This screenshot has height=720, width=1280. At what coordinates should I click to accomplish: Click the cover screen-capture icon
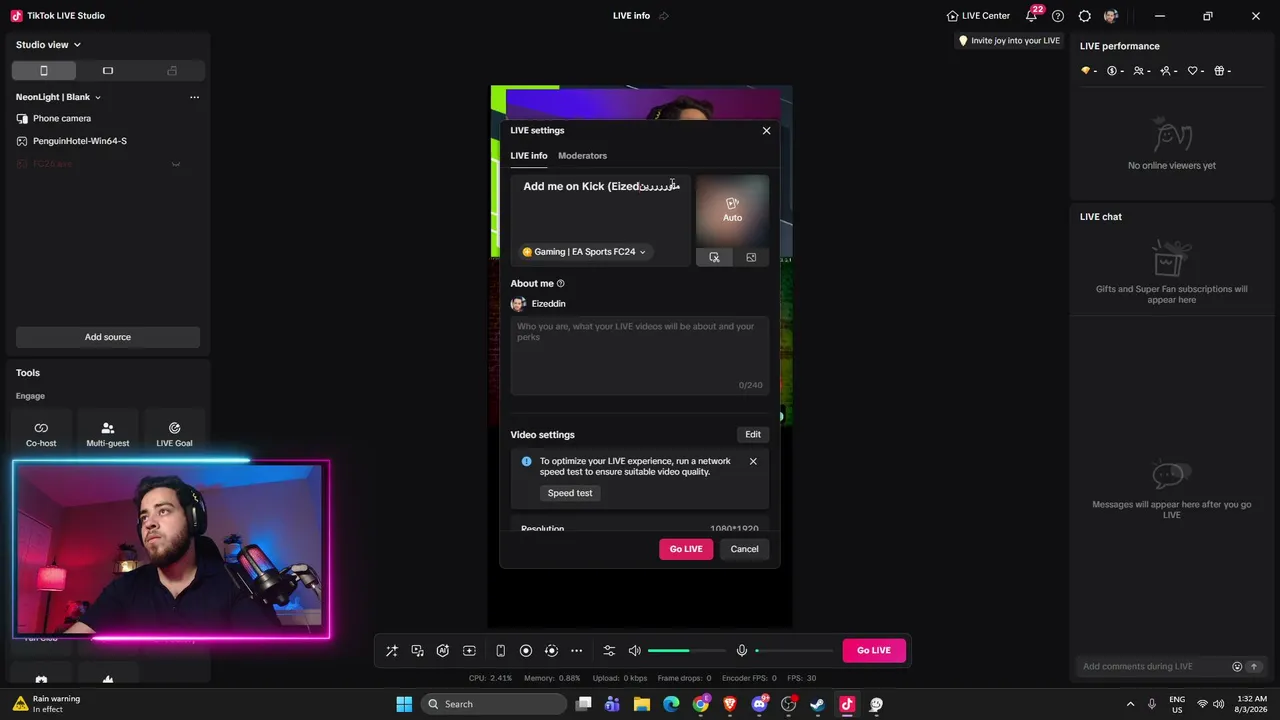(714, 257)
